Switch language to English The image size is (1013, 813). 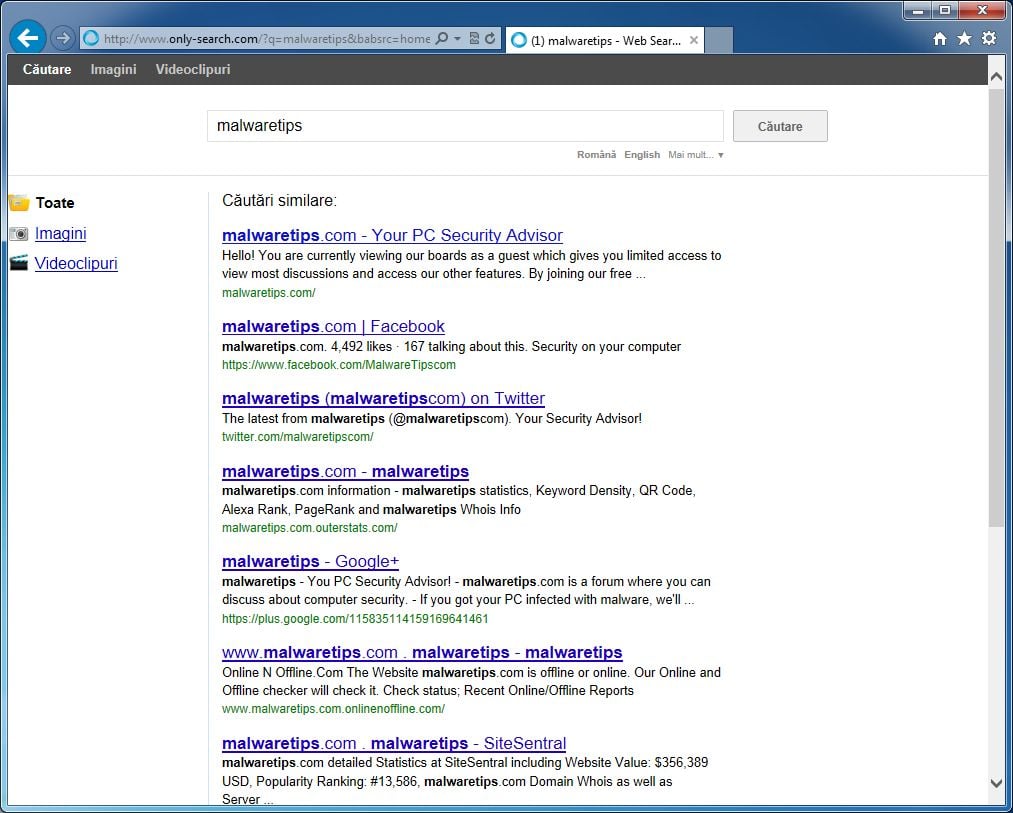pyautogui.click(x=641, y=155)
